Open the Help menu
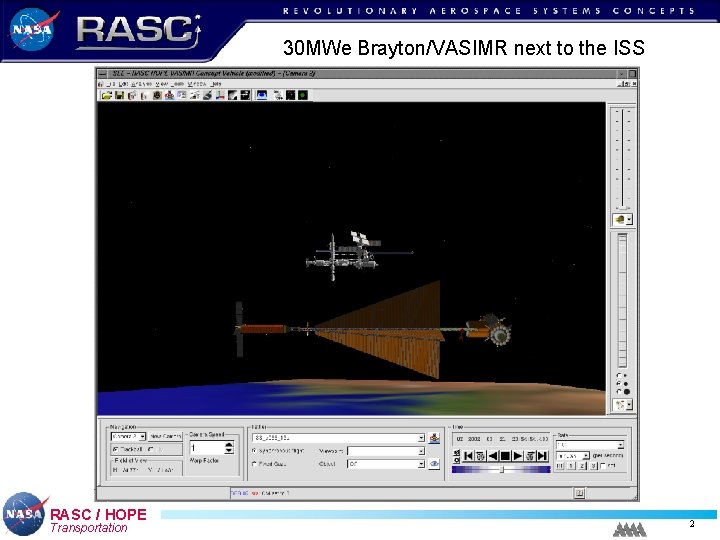720x540 pixels. 216,84
